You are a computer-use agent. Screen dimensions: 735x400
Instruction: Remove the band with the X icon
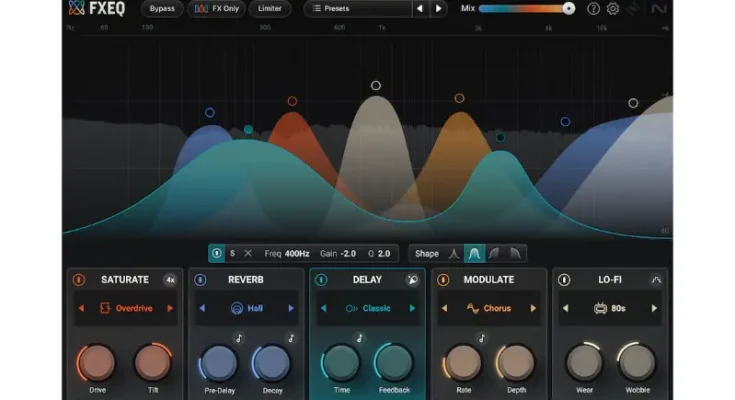point(249,254)
